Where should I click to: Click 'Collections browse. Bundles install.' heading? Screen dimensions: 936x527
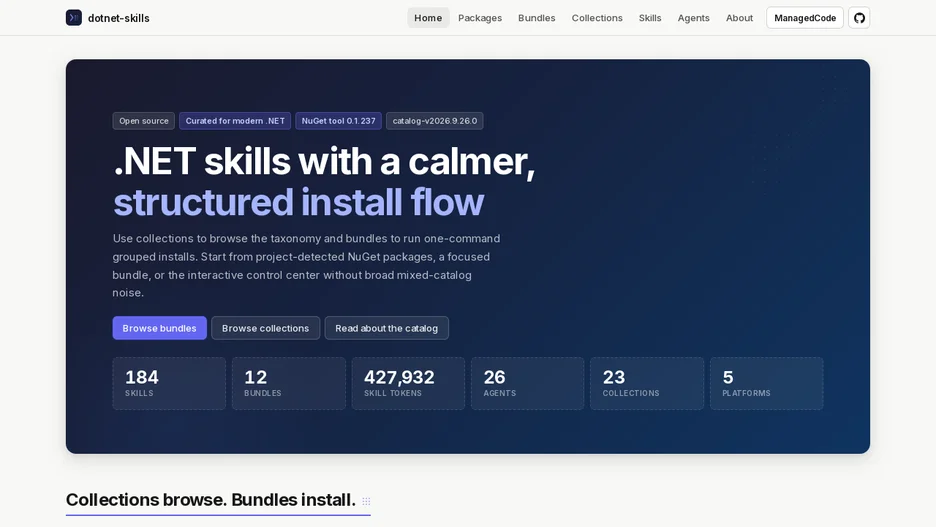(x=211, y=500)
